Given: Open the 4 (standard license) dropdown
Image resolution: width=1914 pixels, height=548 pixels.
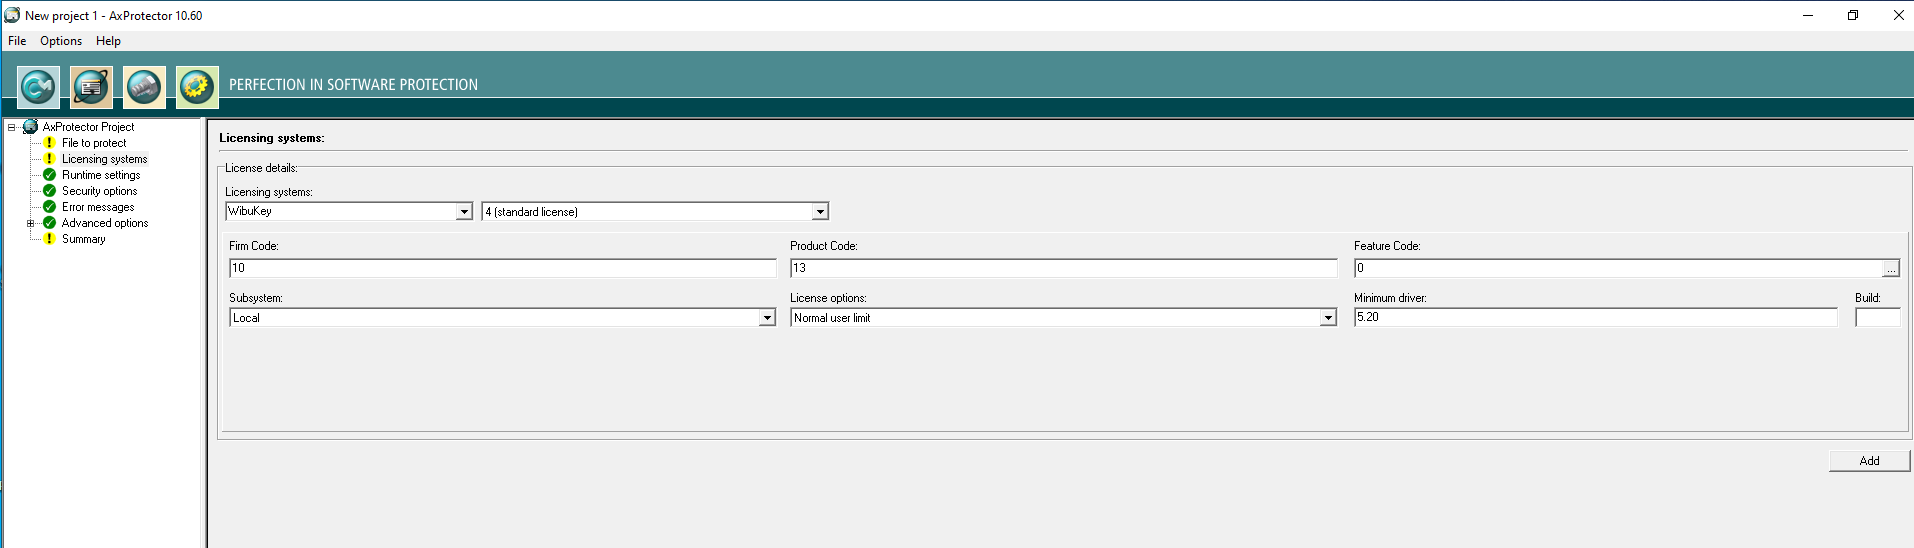Looking at the screenshot, I should tap(820, 212).
